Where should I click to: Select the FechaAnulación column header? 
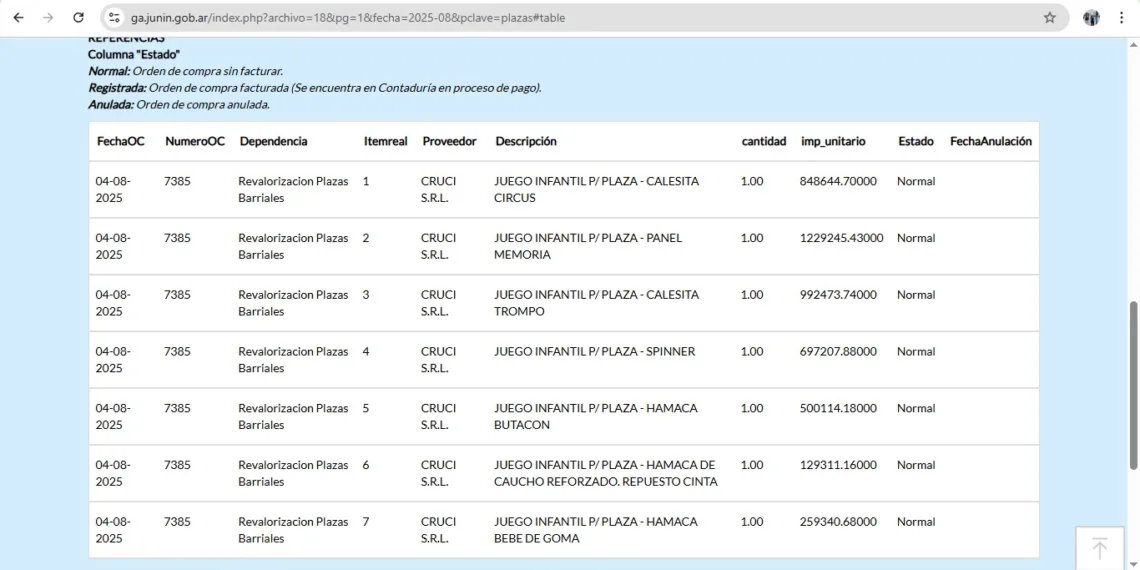(990, 141)
